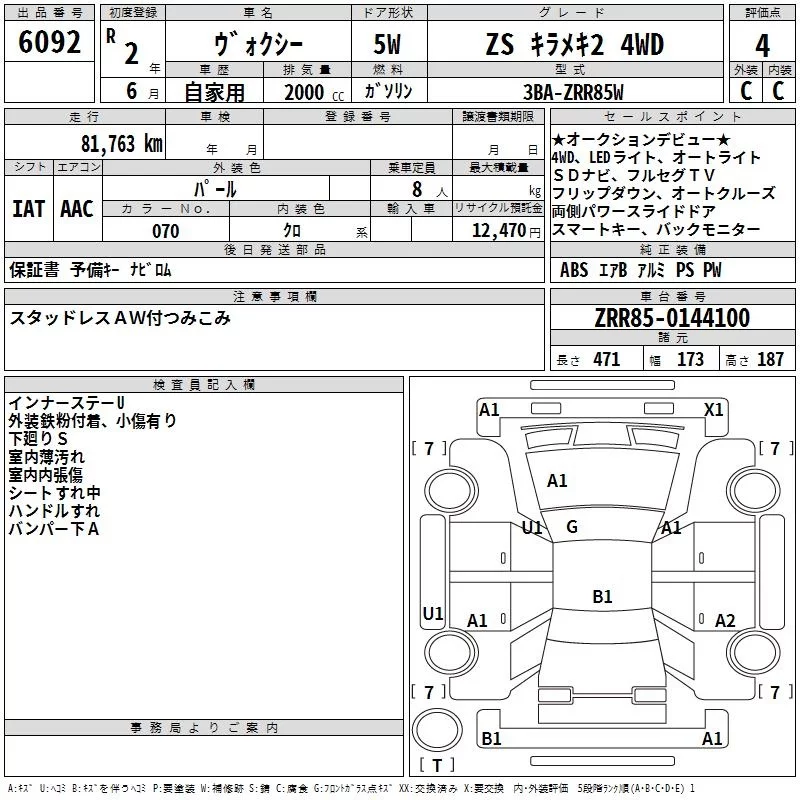Select inspector note シートすれ中

(55, 493)
